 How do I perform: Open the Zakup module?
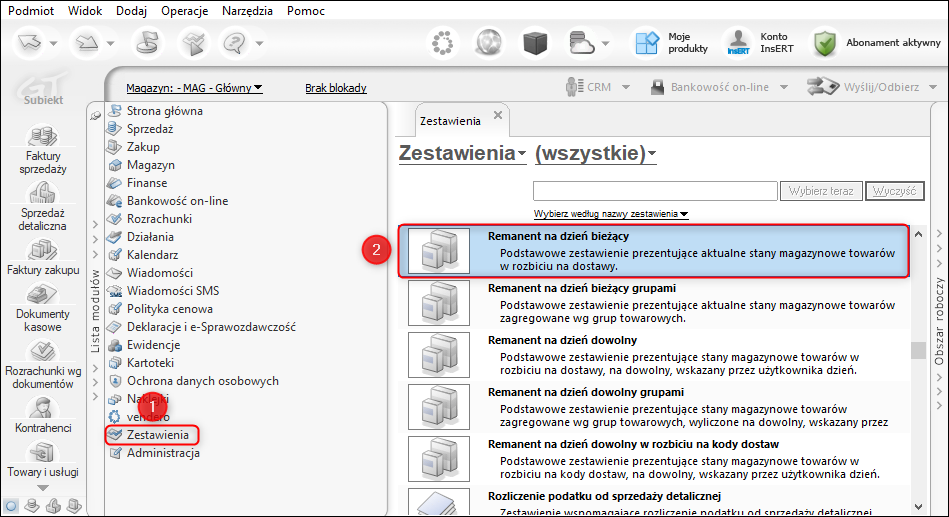[143, 147]
